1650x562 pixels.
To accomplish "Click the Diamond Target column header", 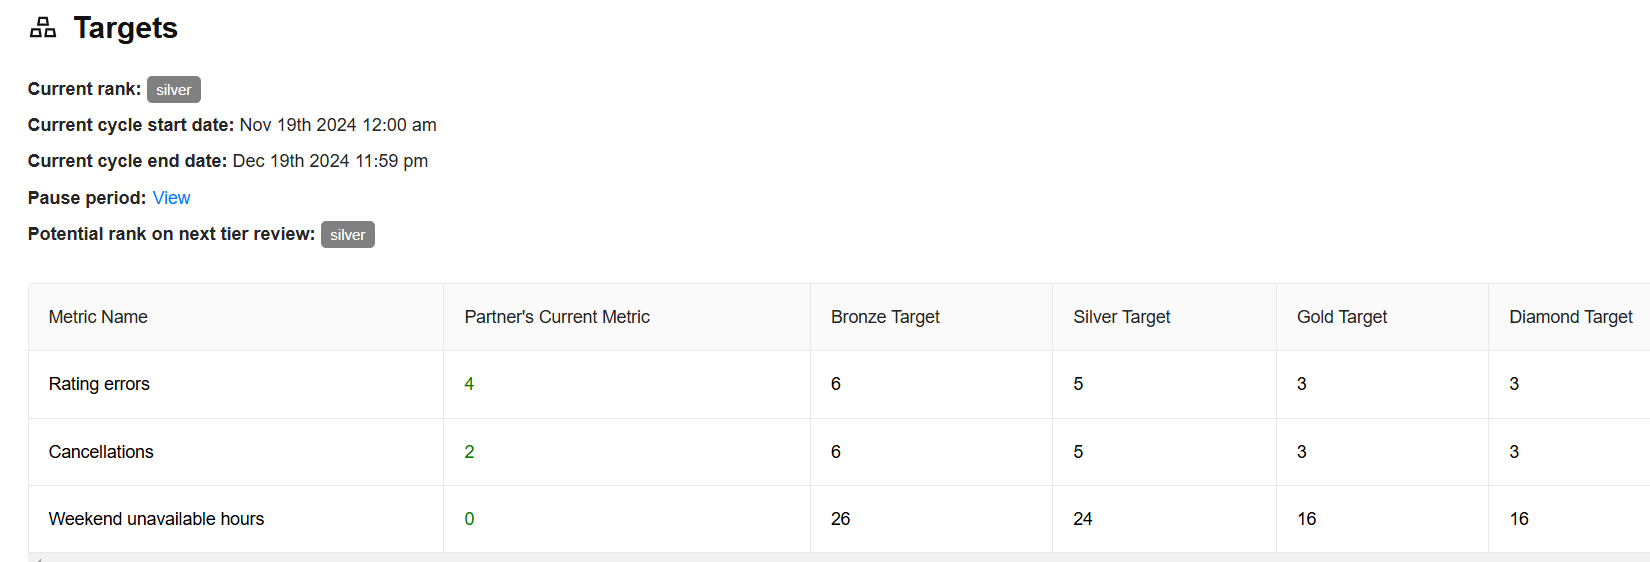I will click(1570, 317).
